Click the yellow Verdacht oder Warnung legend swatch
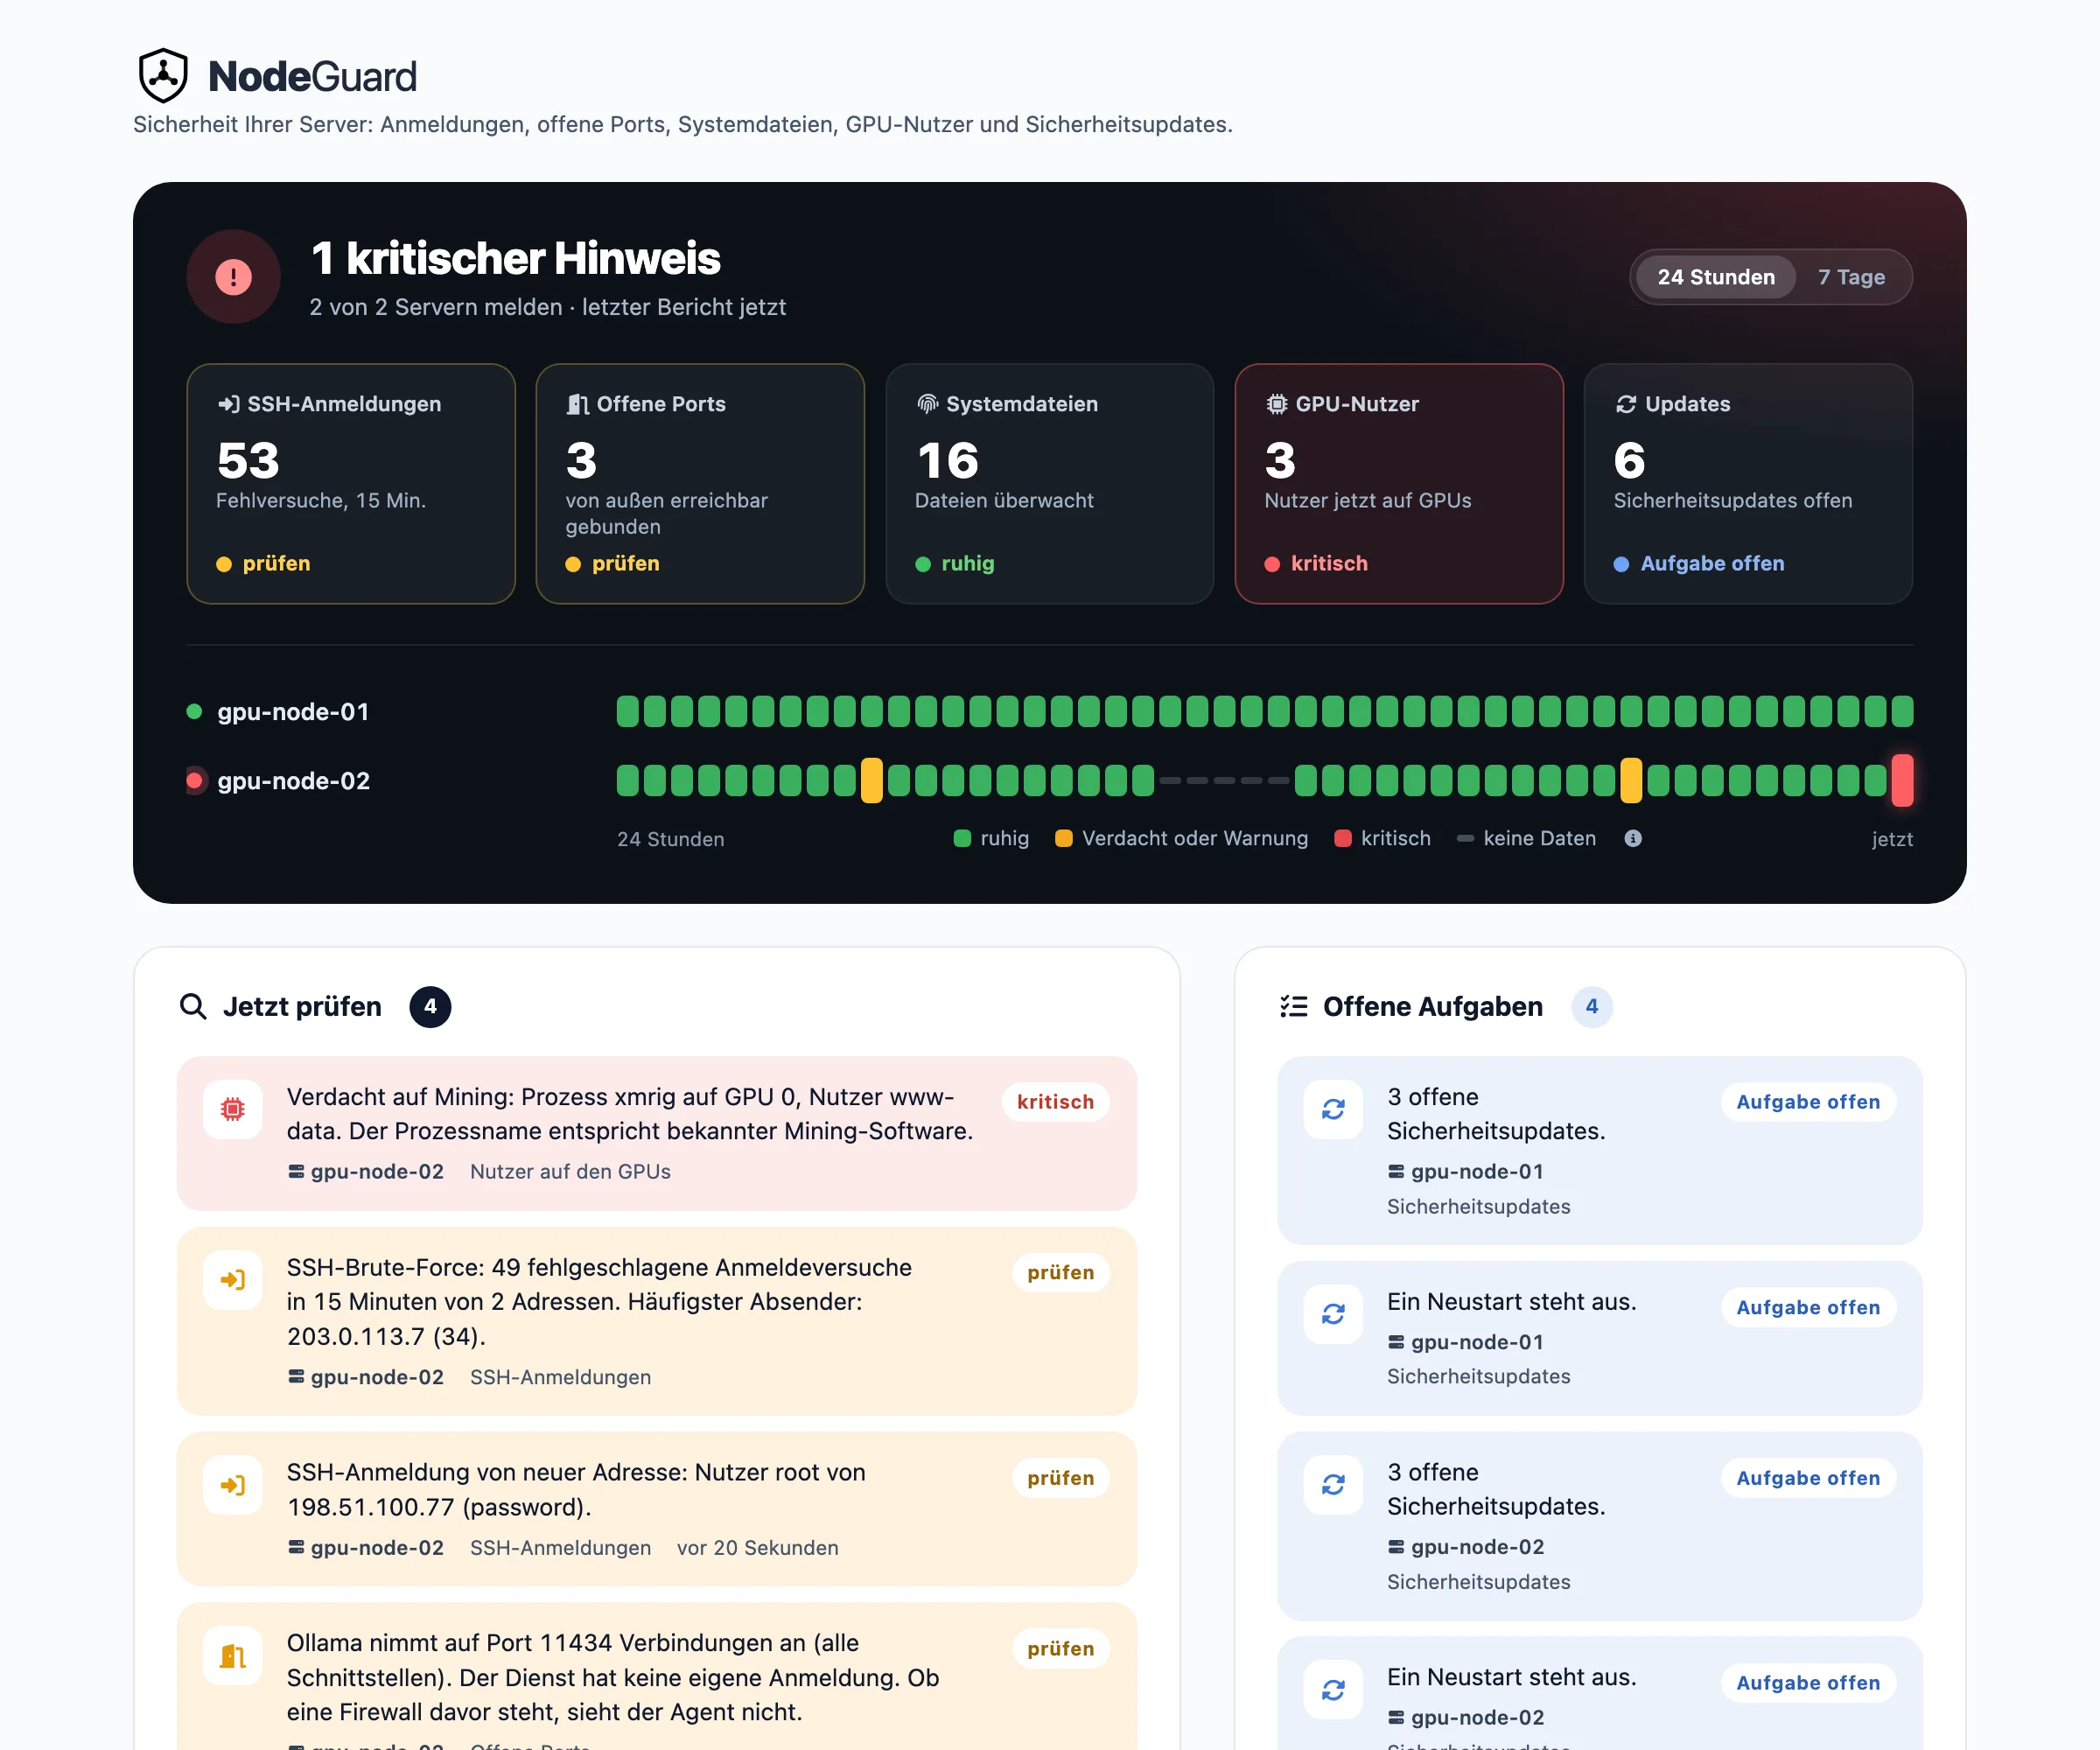Image resolution: width=2100 pixels, height=1750 pixels. point(1064,838)
